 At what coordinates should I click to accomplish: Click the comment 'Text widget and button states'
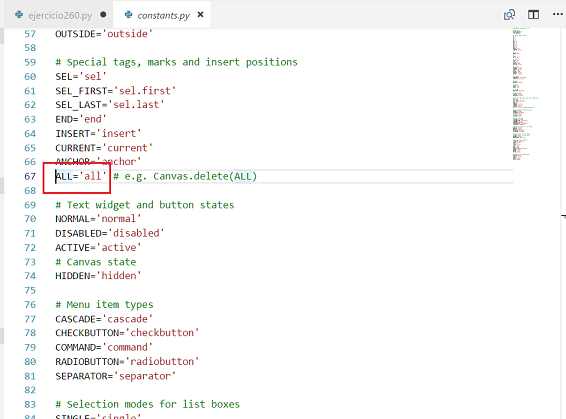pyautogui.click(x=144, y=205)
